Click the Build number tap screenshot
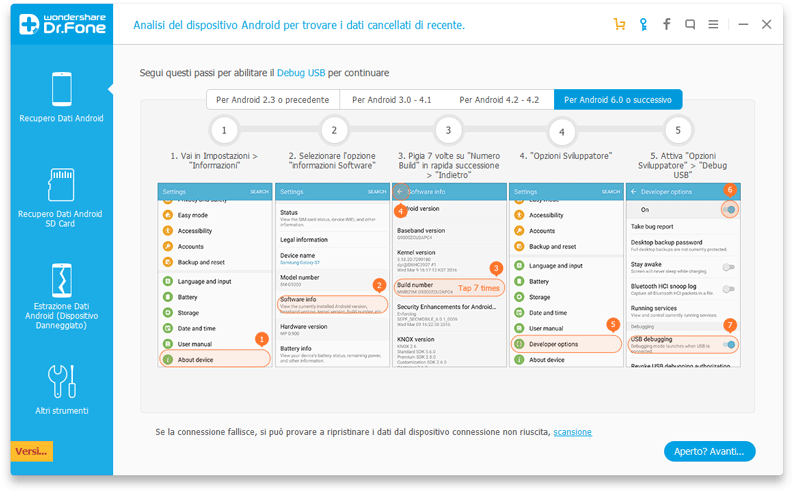The height and width of the screenshot is (492, 793). pyautogui.click(x=449, y=275)
